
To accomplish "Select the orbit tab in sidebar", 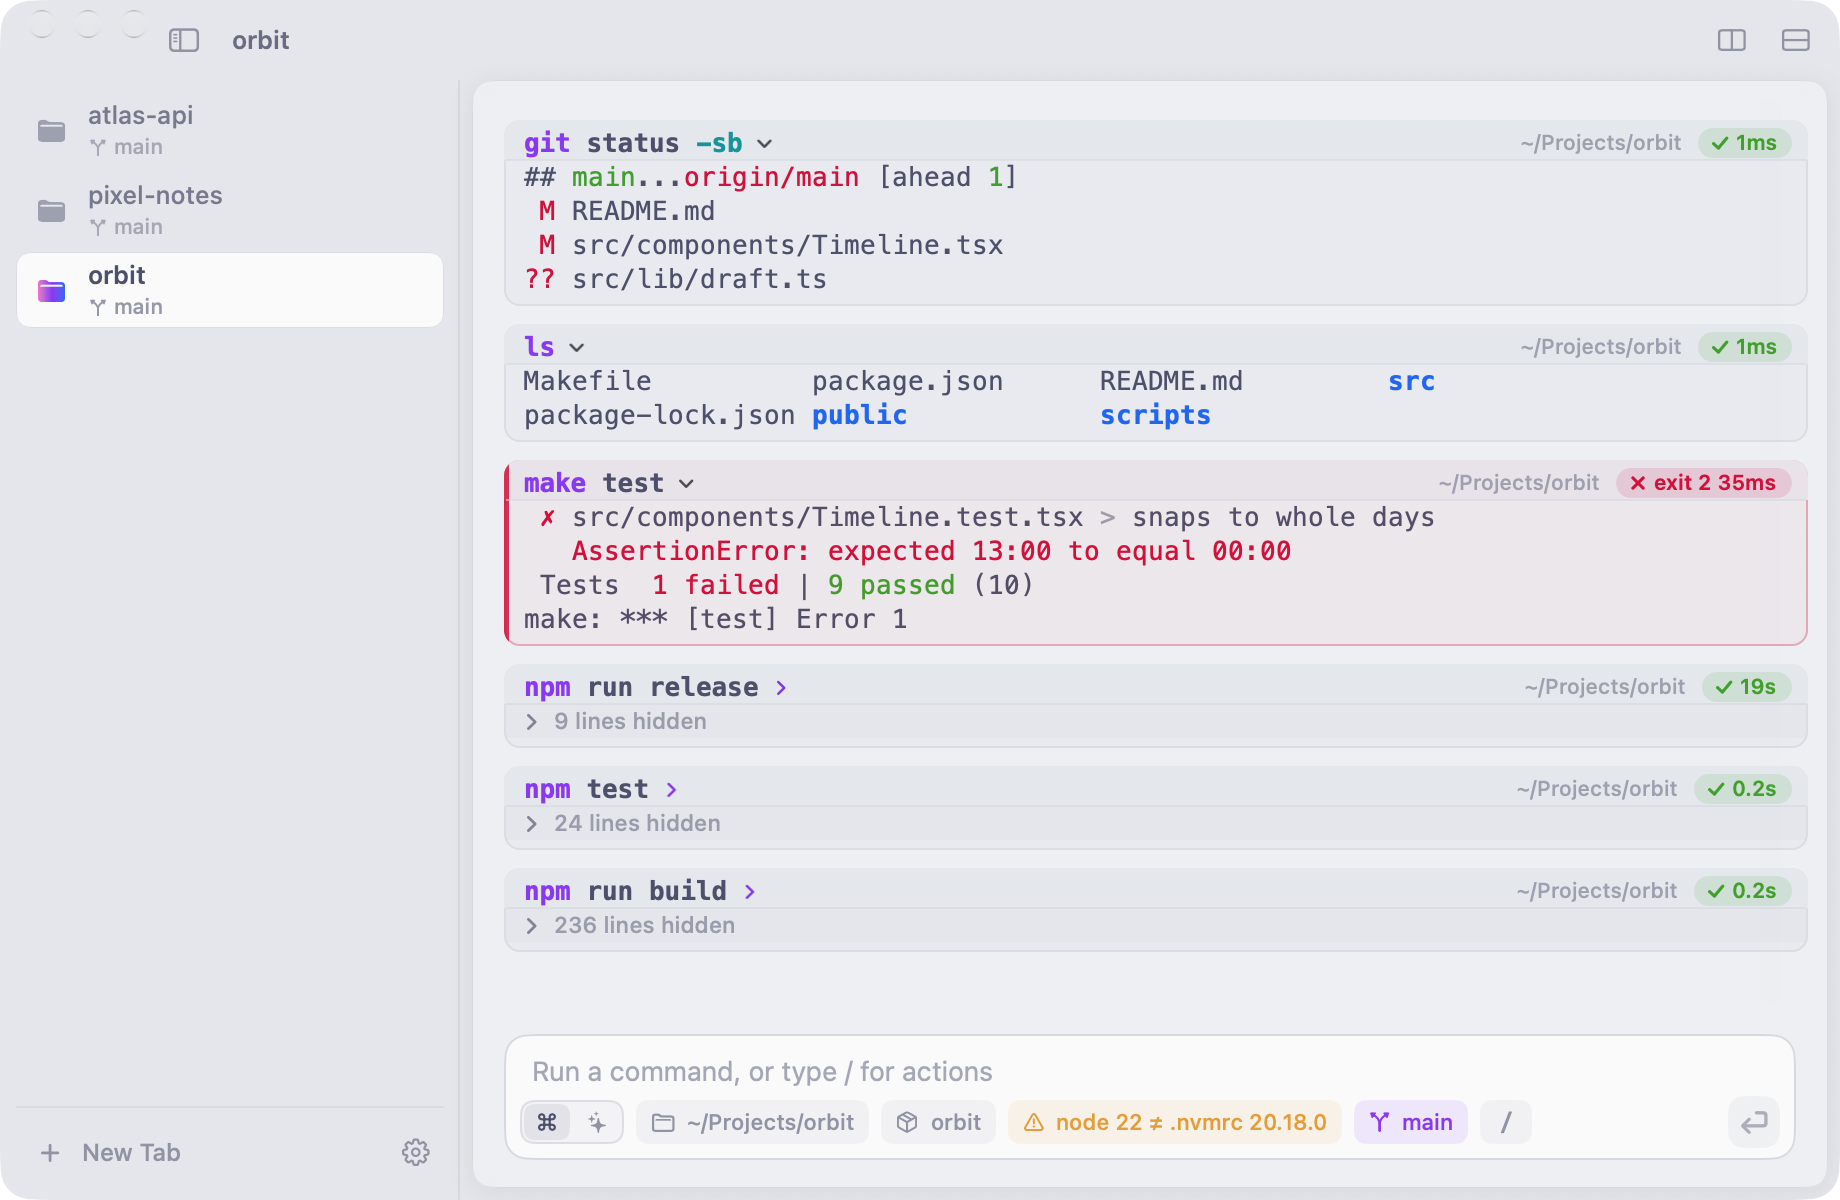I will point(230,290).
